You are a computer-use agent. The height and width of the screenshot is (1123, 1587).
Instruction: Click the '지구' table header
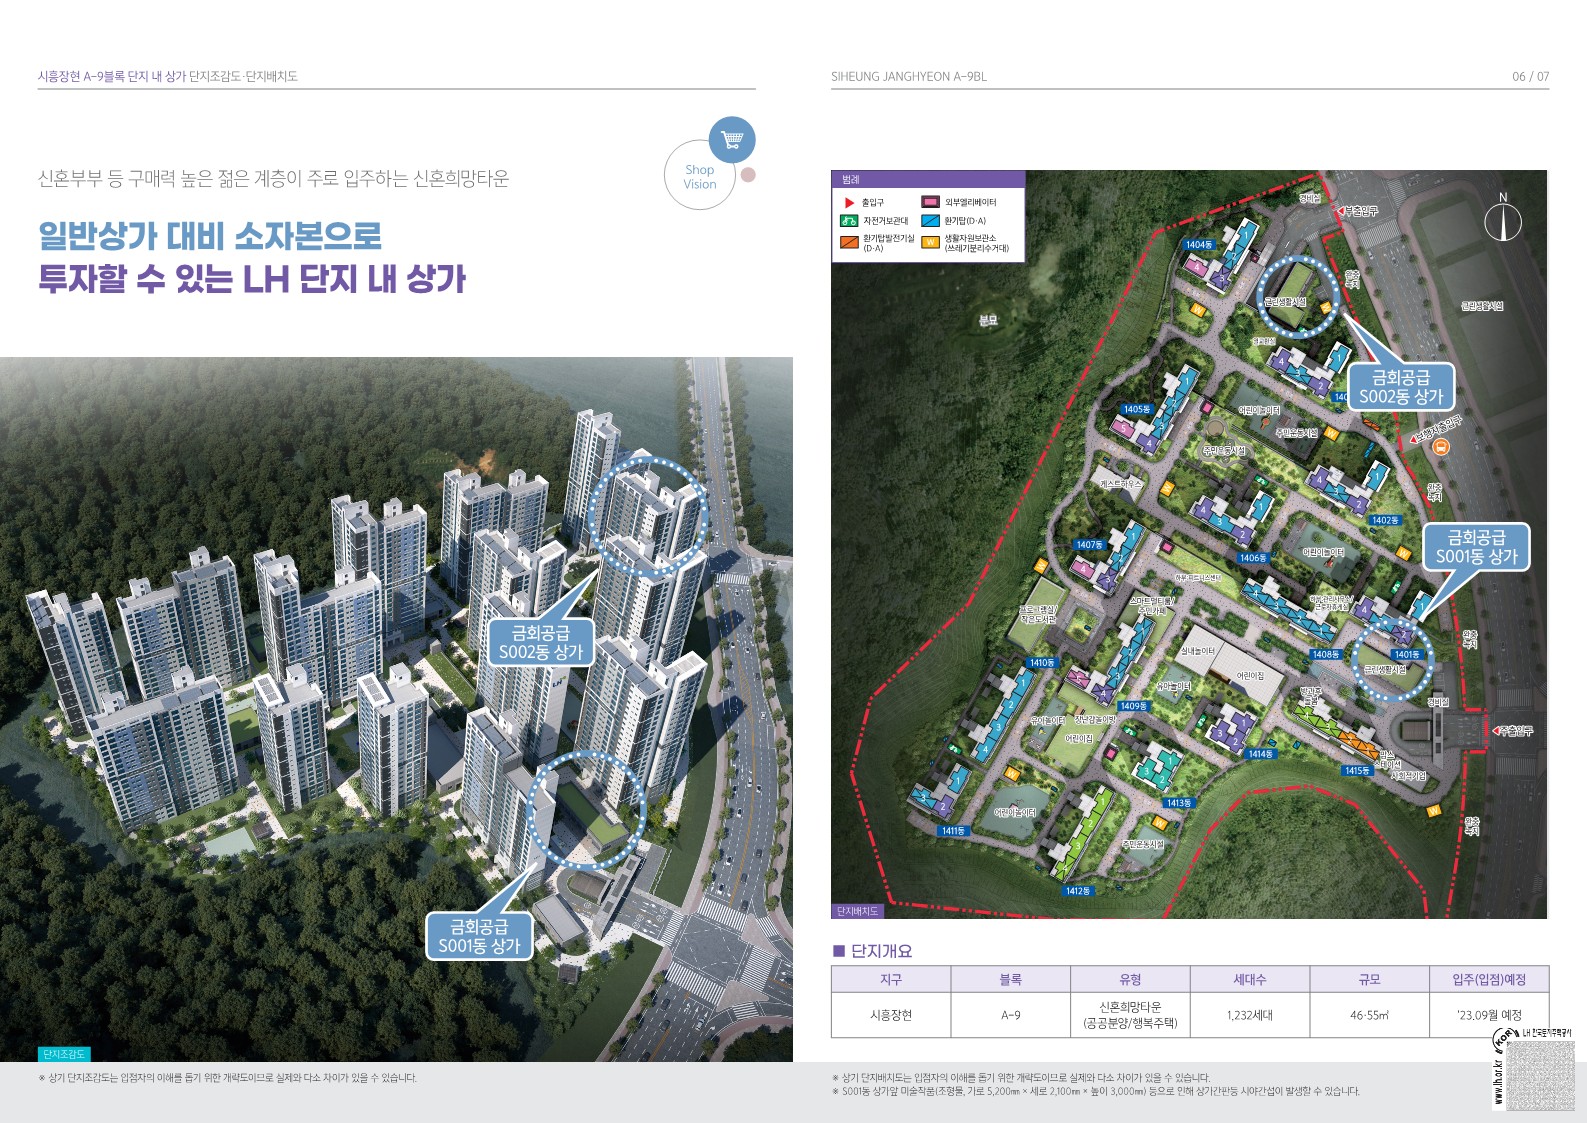tap(891, 980)
